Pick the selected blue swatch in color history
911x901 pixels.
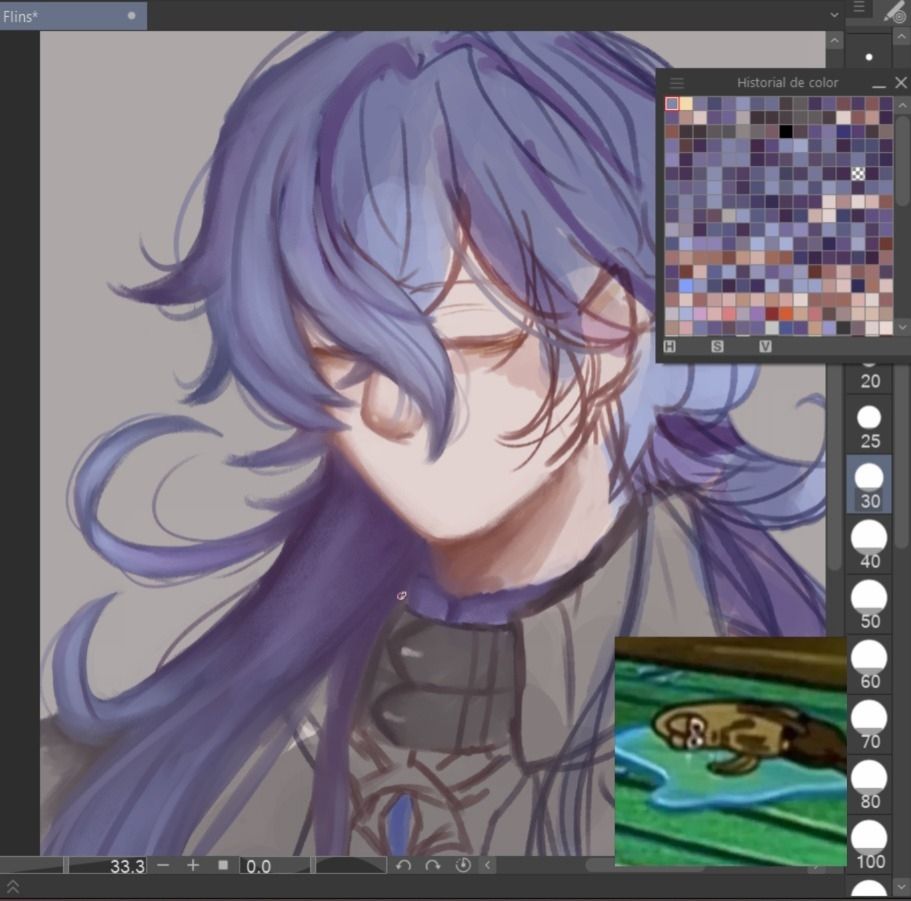point(672,103)
